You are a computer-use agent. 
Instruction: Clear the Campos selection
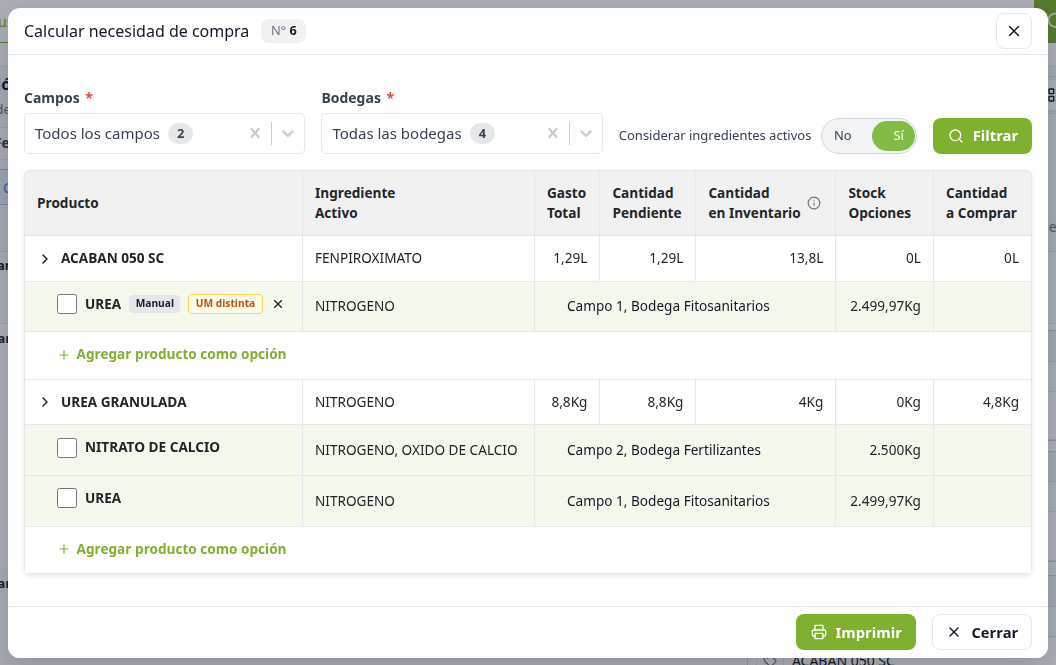(255, 133)
